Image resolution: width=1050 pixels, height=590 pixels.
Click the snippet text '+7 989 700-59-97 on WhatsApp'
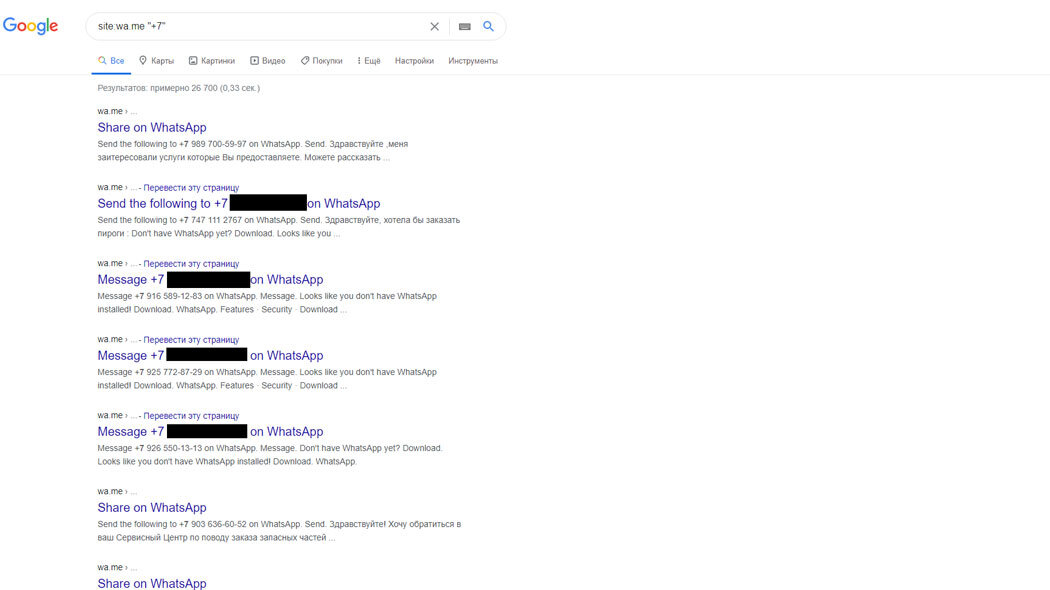(240, 144)
